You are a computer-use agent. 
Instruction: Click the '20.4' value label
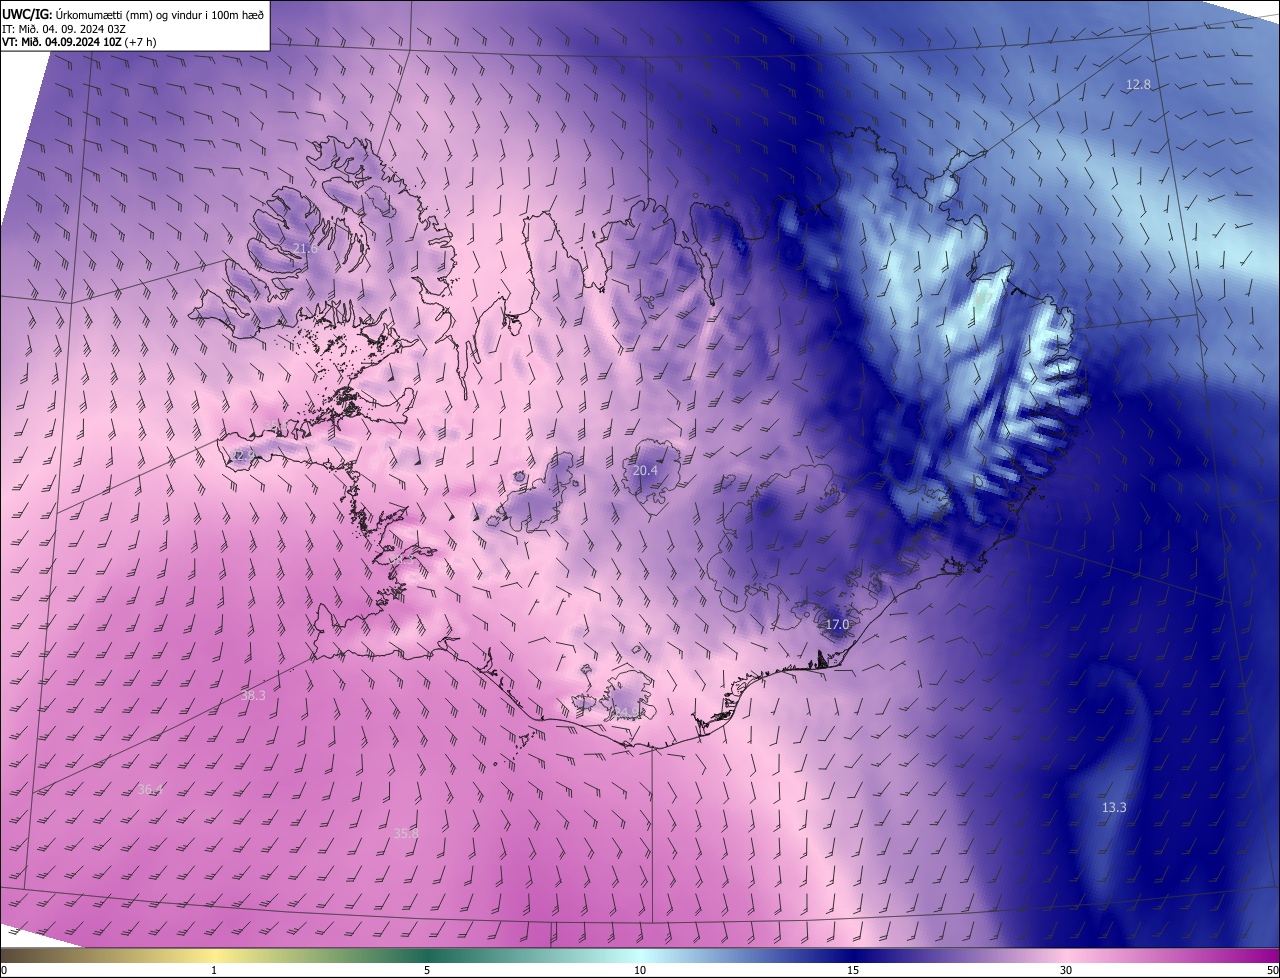click(646, 470)
